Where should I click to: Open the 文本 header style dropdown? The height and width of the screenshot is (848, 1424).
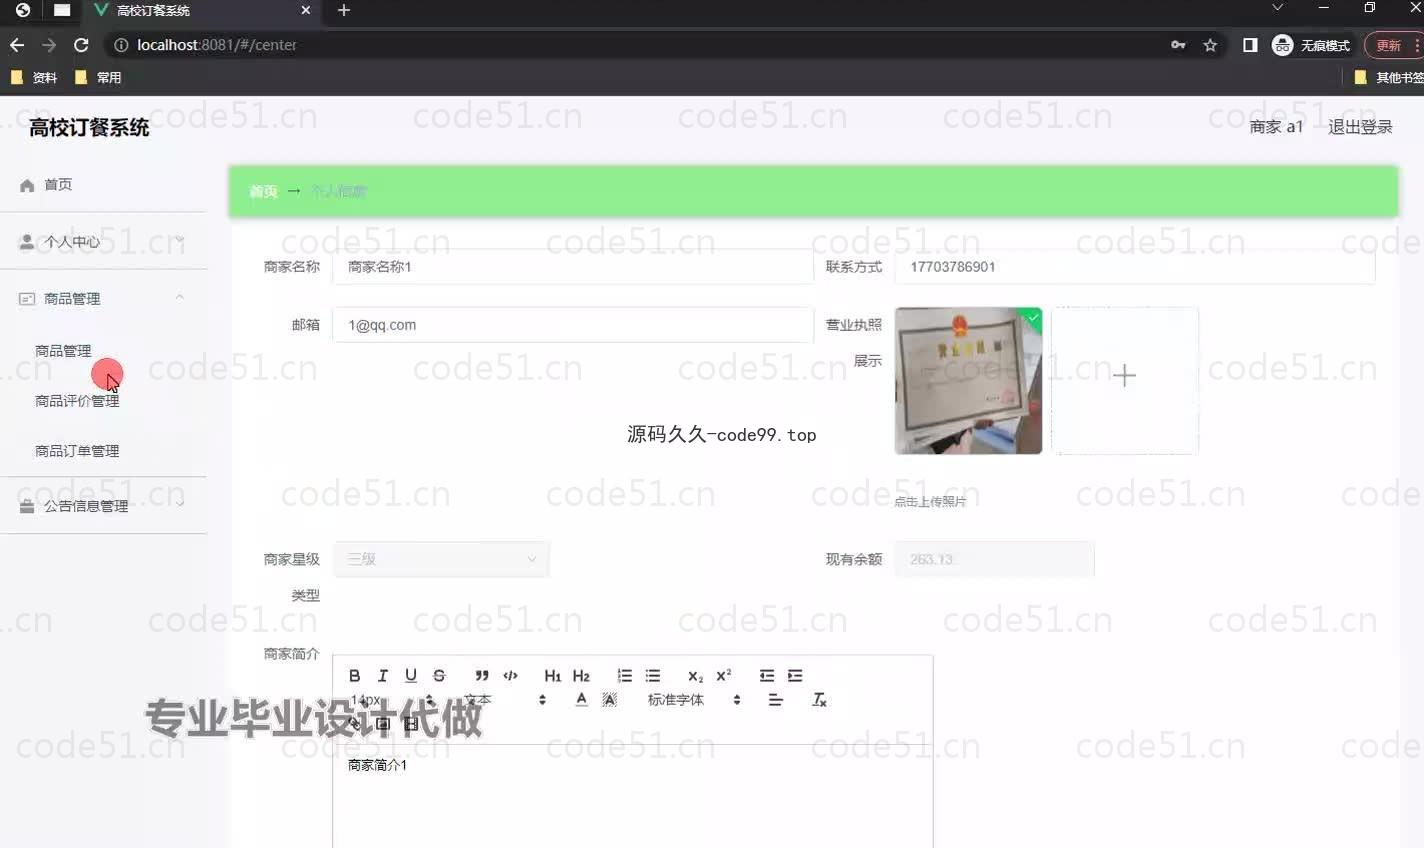505,700
